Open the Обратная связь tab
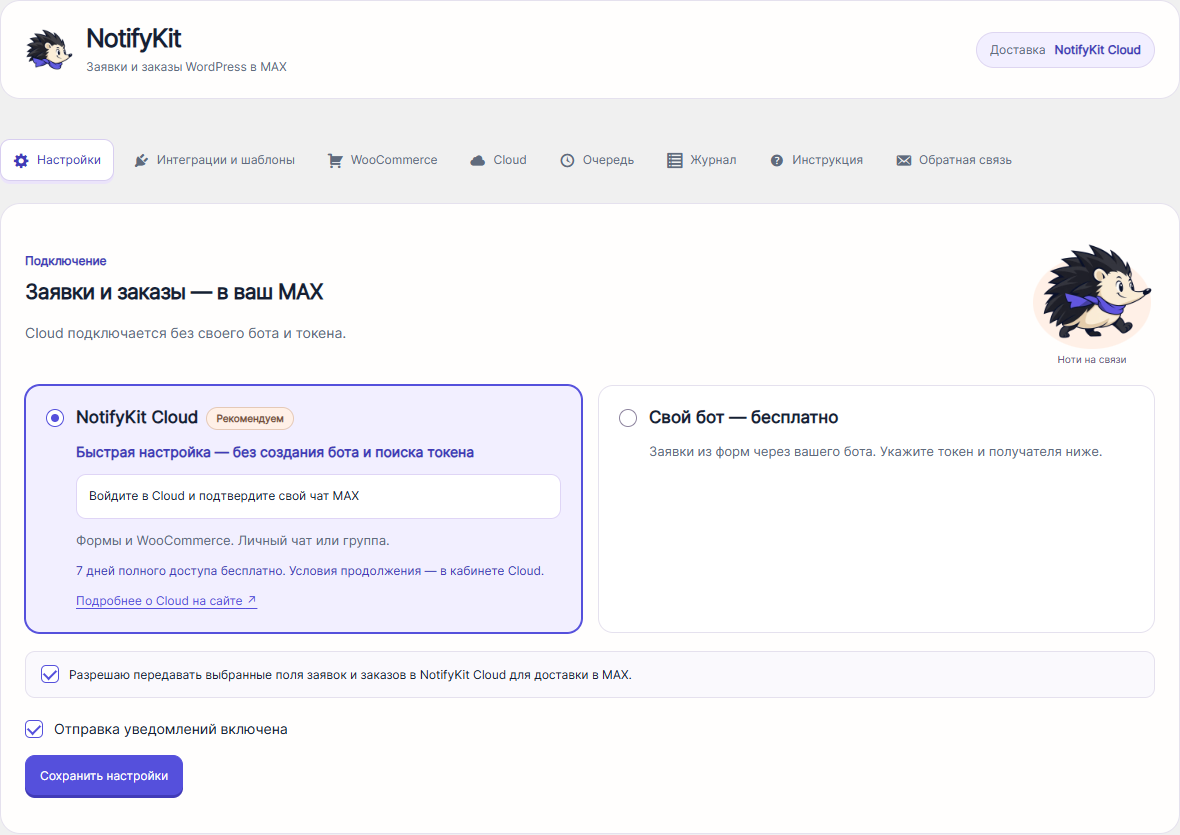The height and width of the screenshot is (835, 1180). click(954, 160)
